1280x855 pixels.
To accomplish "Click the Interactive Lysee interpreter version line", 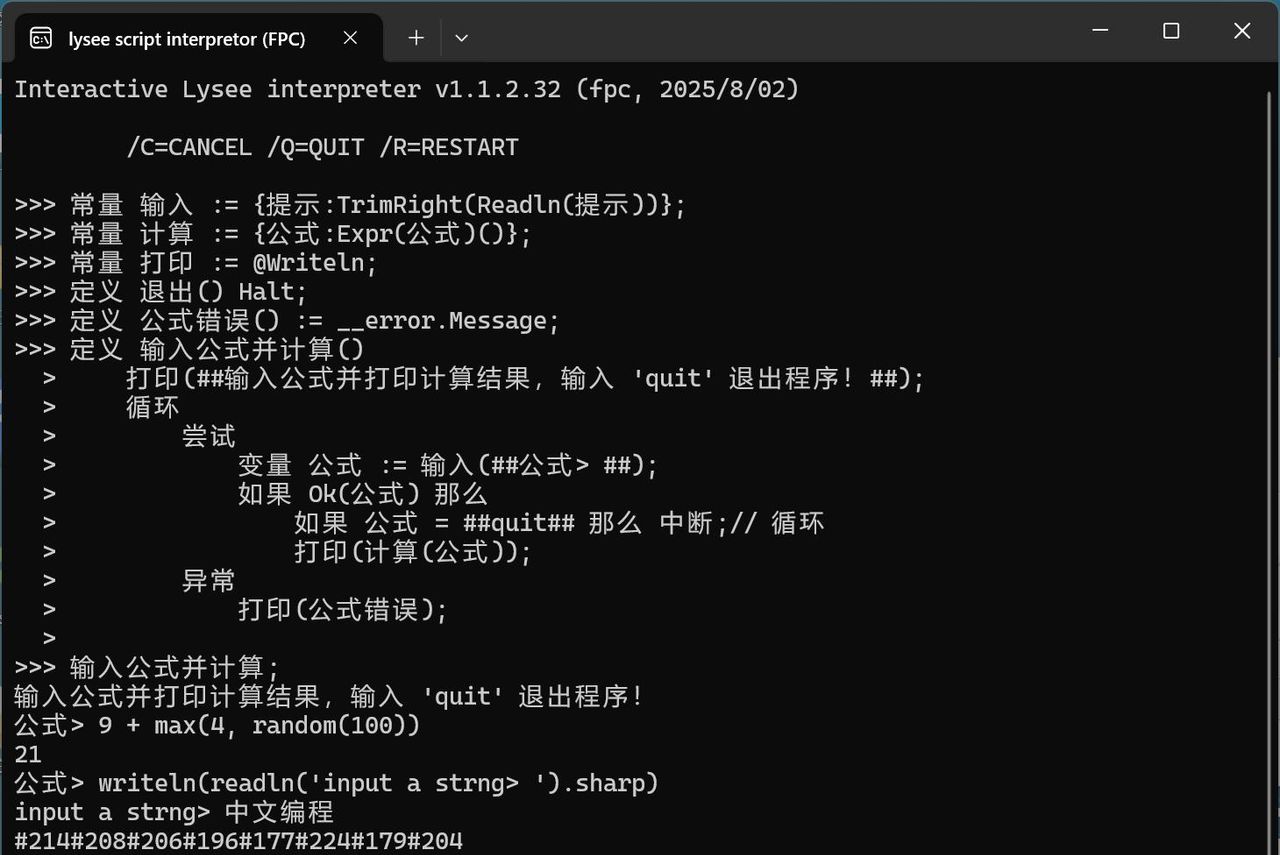I will (406, 89).
